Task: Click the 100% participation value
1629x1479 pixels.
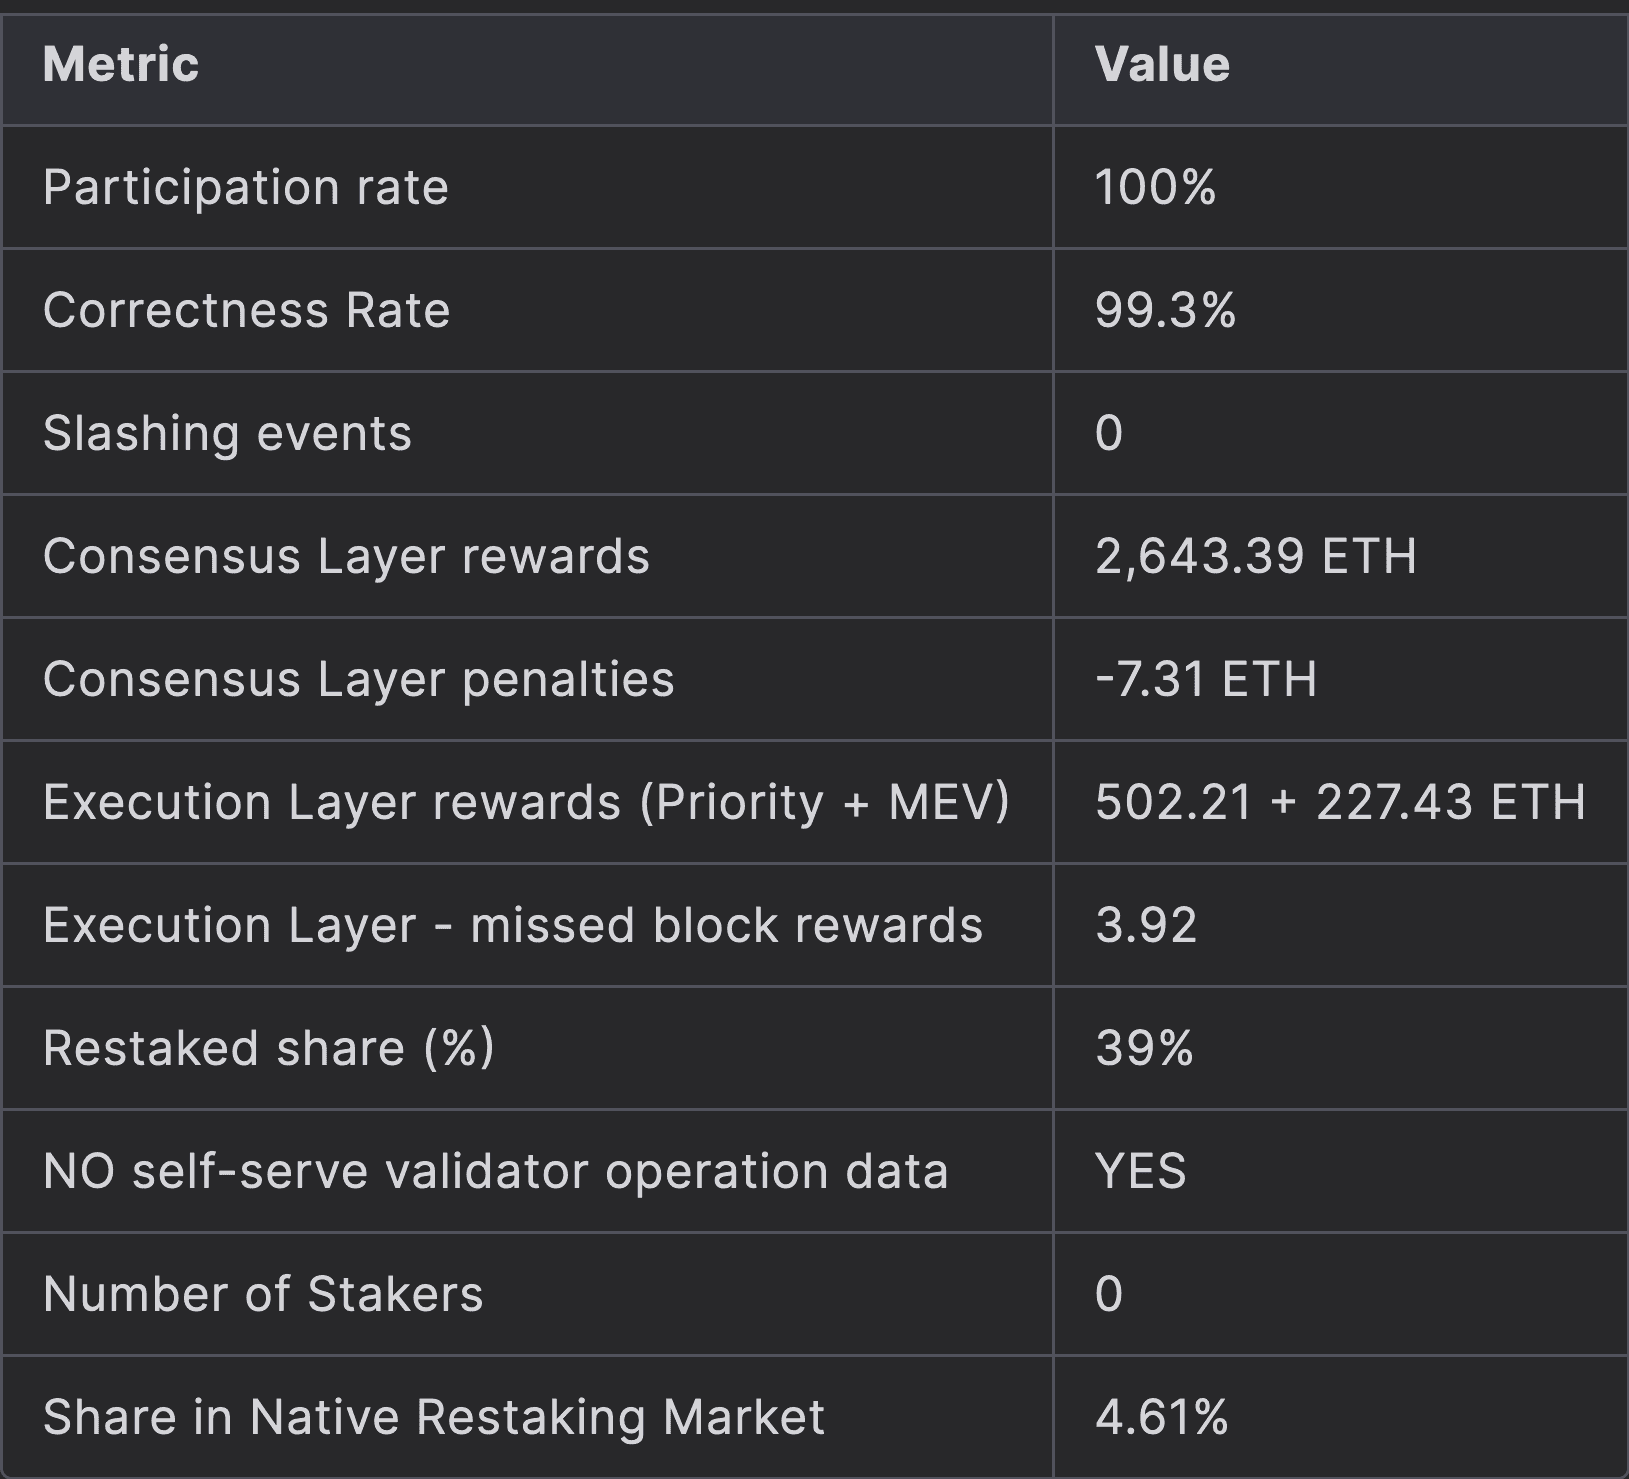Action: [x=1155, y=188]
